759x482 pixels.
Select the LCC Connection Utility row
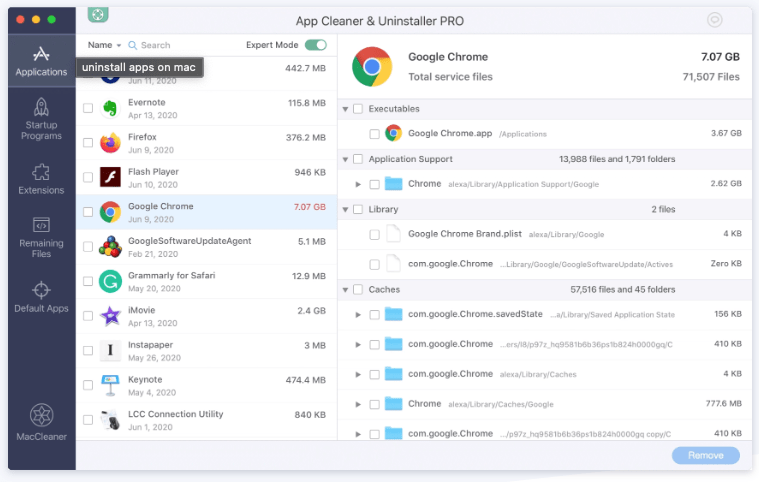pos(207,420)
